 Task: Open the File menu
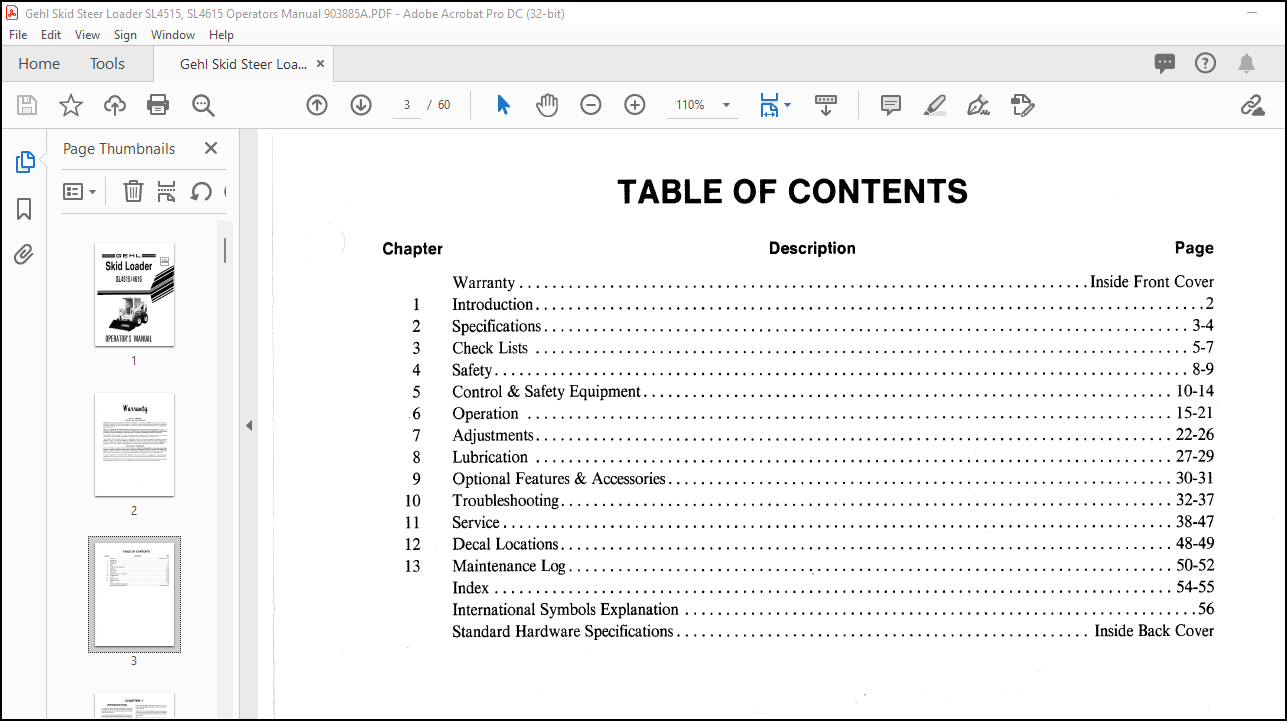click(x=18, y=35)
